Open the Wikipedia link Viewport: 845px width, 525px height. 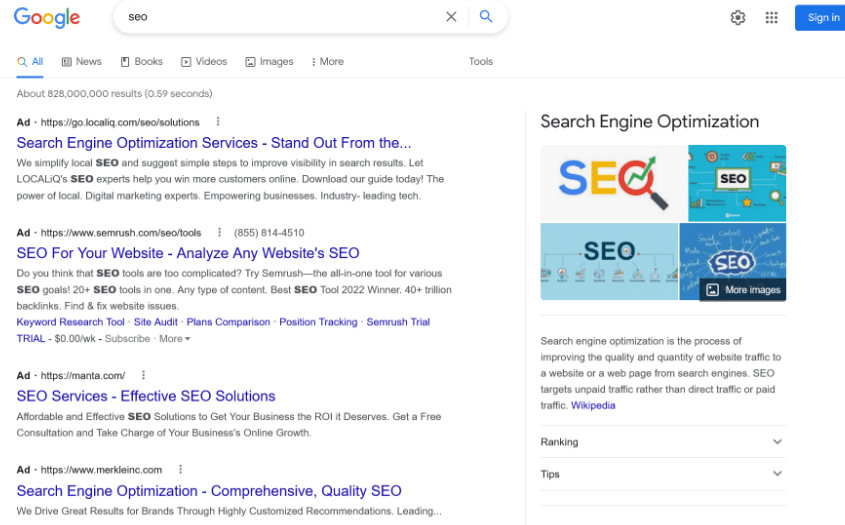coord(593,406)
